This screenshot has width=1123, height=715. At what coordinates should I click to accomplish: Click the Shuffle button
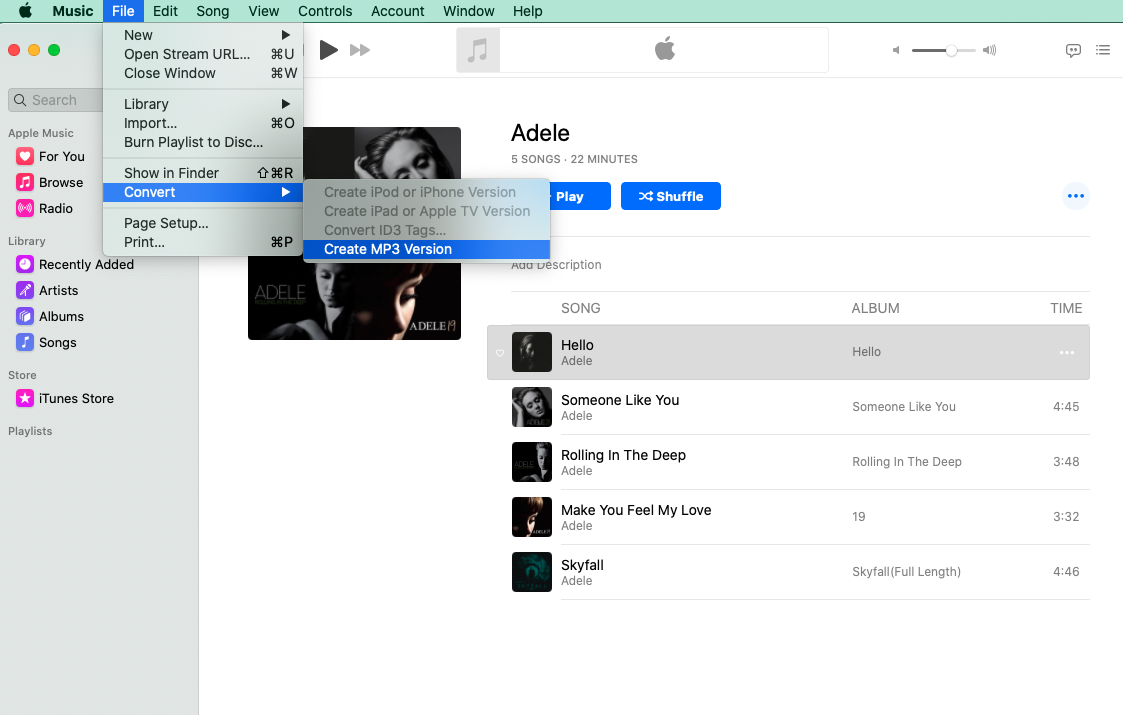[x=670, y=196]
